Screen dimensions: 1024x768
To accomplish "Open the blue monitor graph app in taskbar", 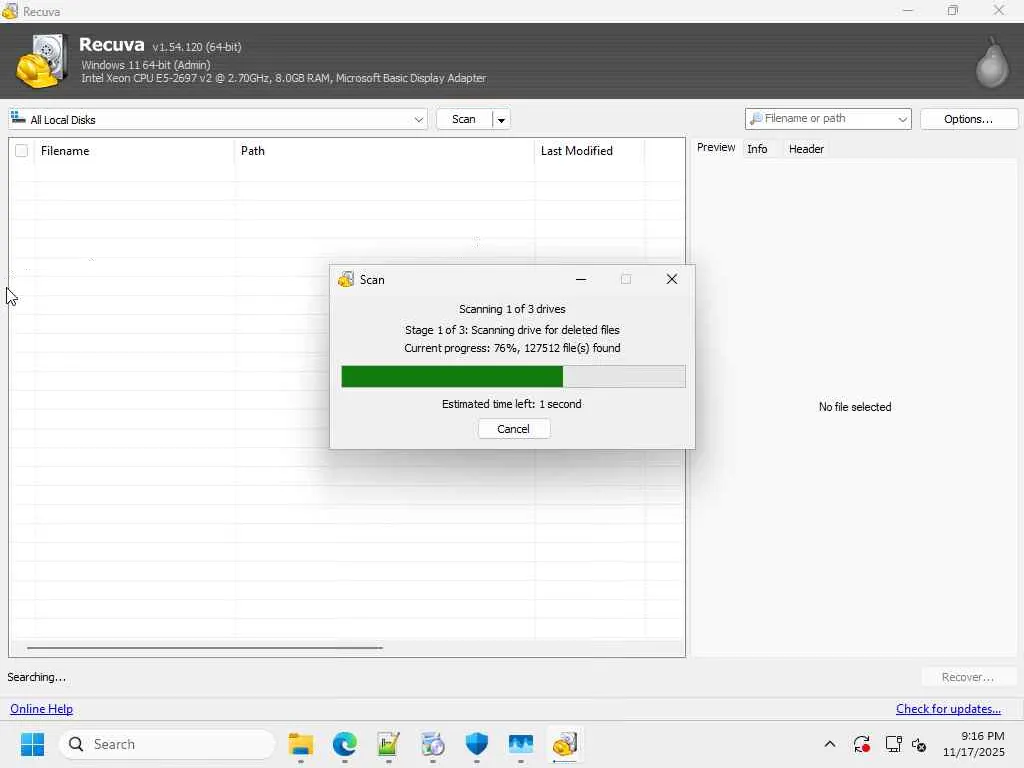I will coord(520,744).
